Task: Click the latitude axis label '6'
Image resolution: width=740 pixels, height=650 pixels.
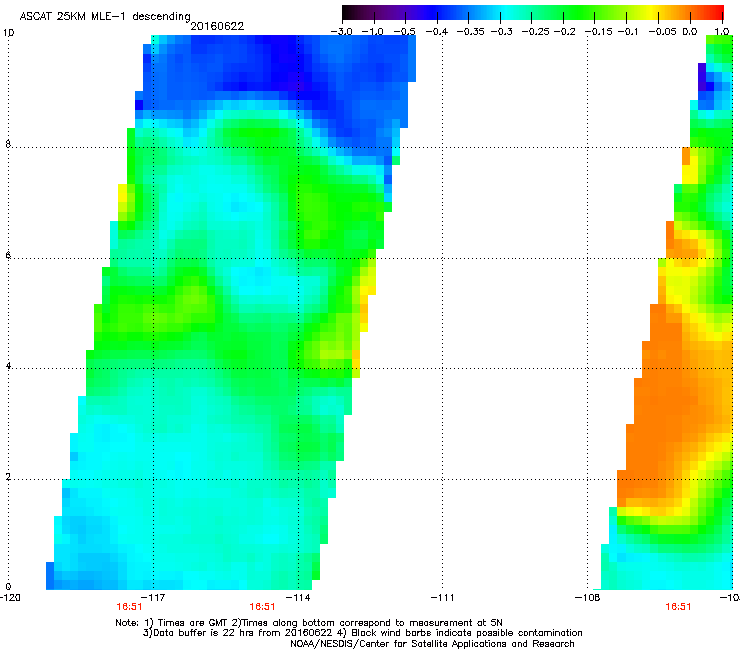Action: [8, 255]
